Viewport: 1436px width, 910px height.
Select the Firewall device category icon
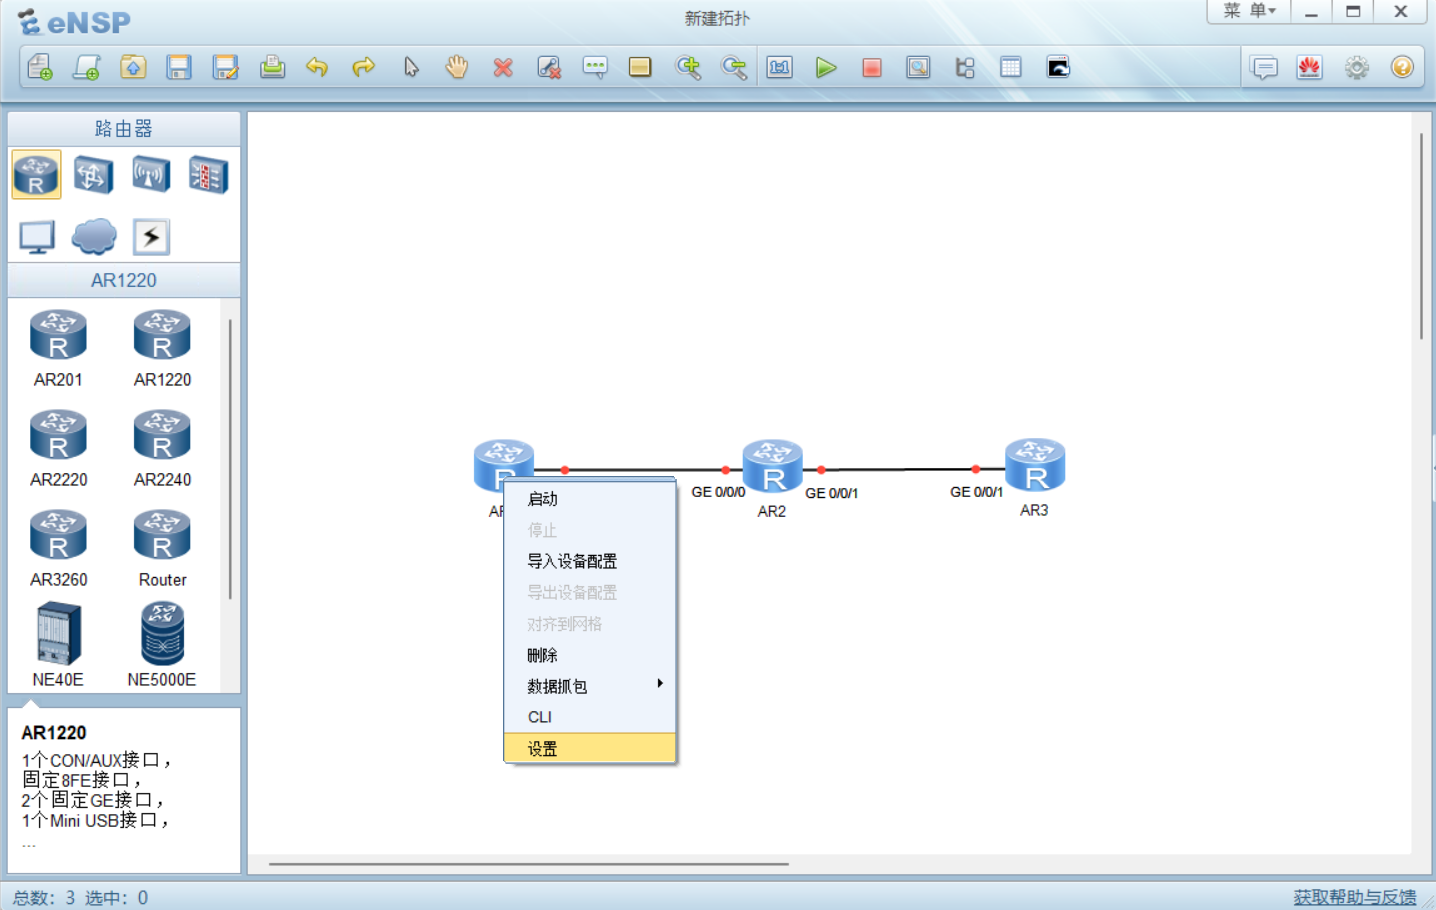pos(208,175)
